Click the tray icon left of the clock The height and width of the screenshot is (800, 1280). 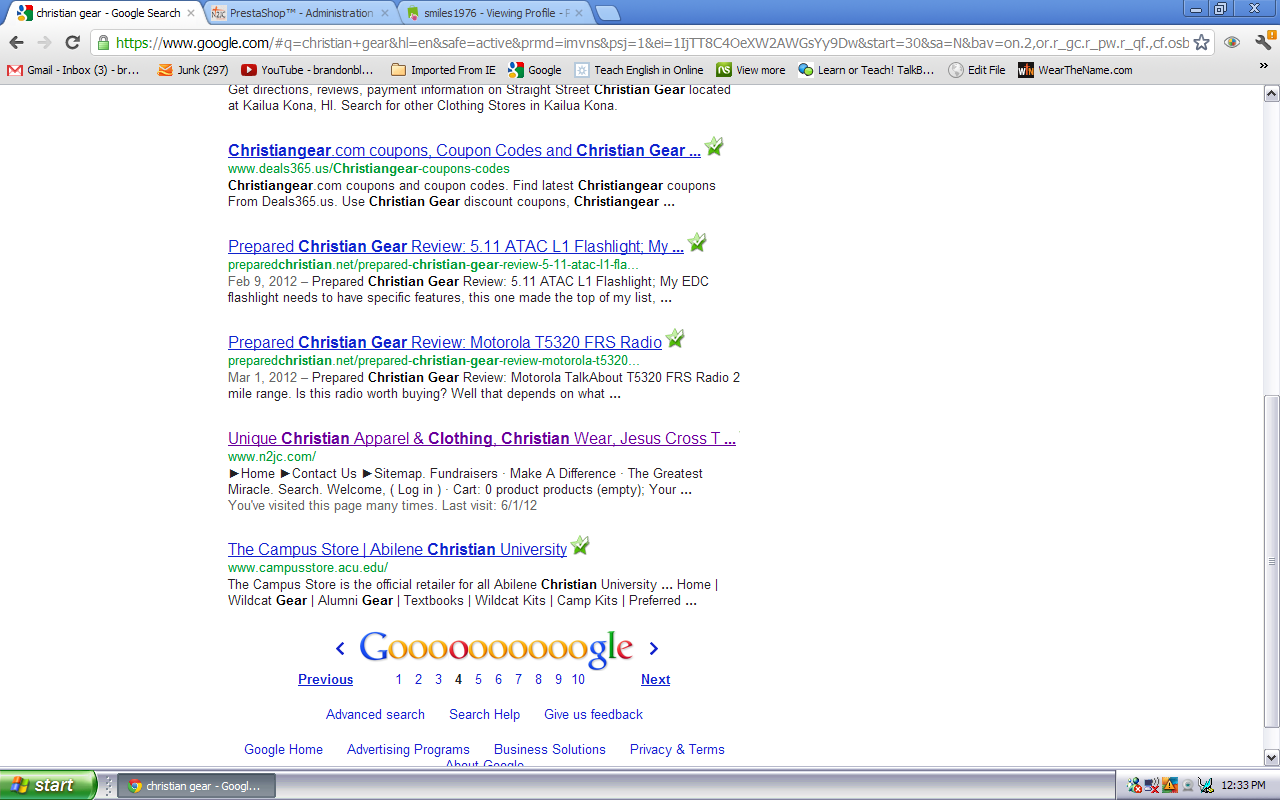coord(1205,785)
